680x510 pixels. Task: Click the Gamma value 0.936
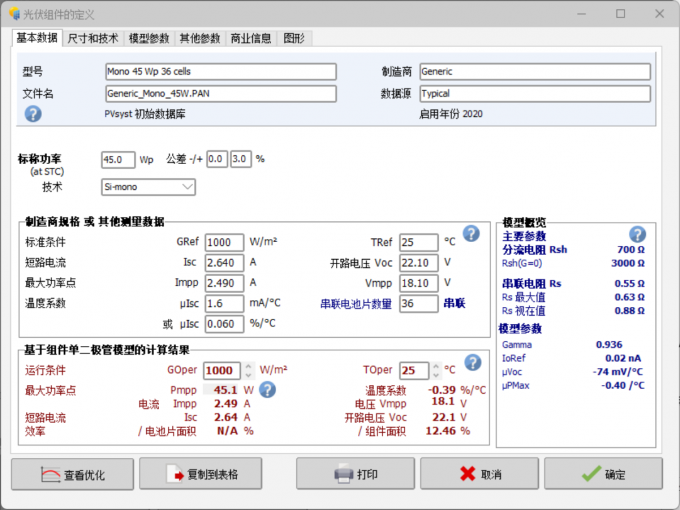pyautogui.click(x=609, y=344)
